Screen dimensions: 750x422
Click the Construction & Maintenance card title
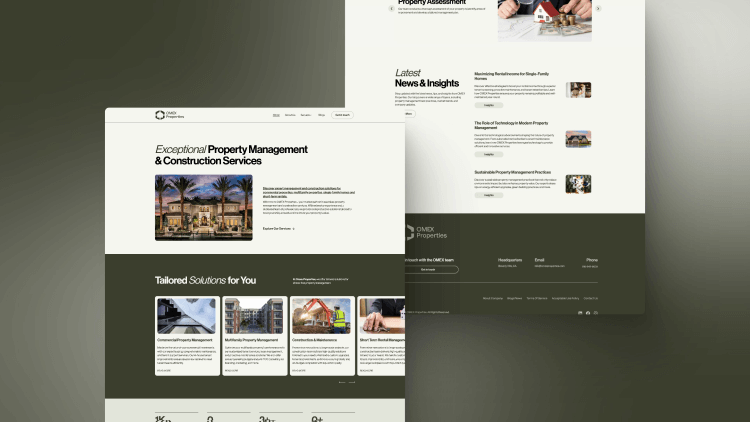tap(314, 340)
